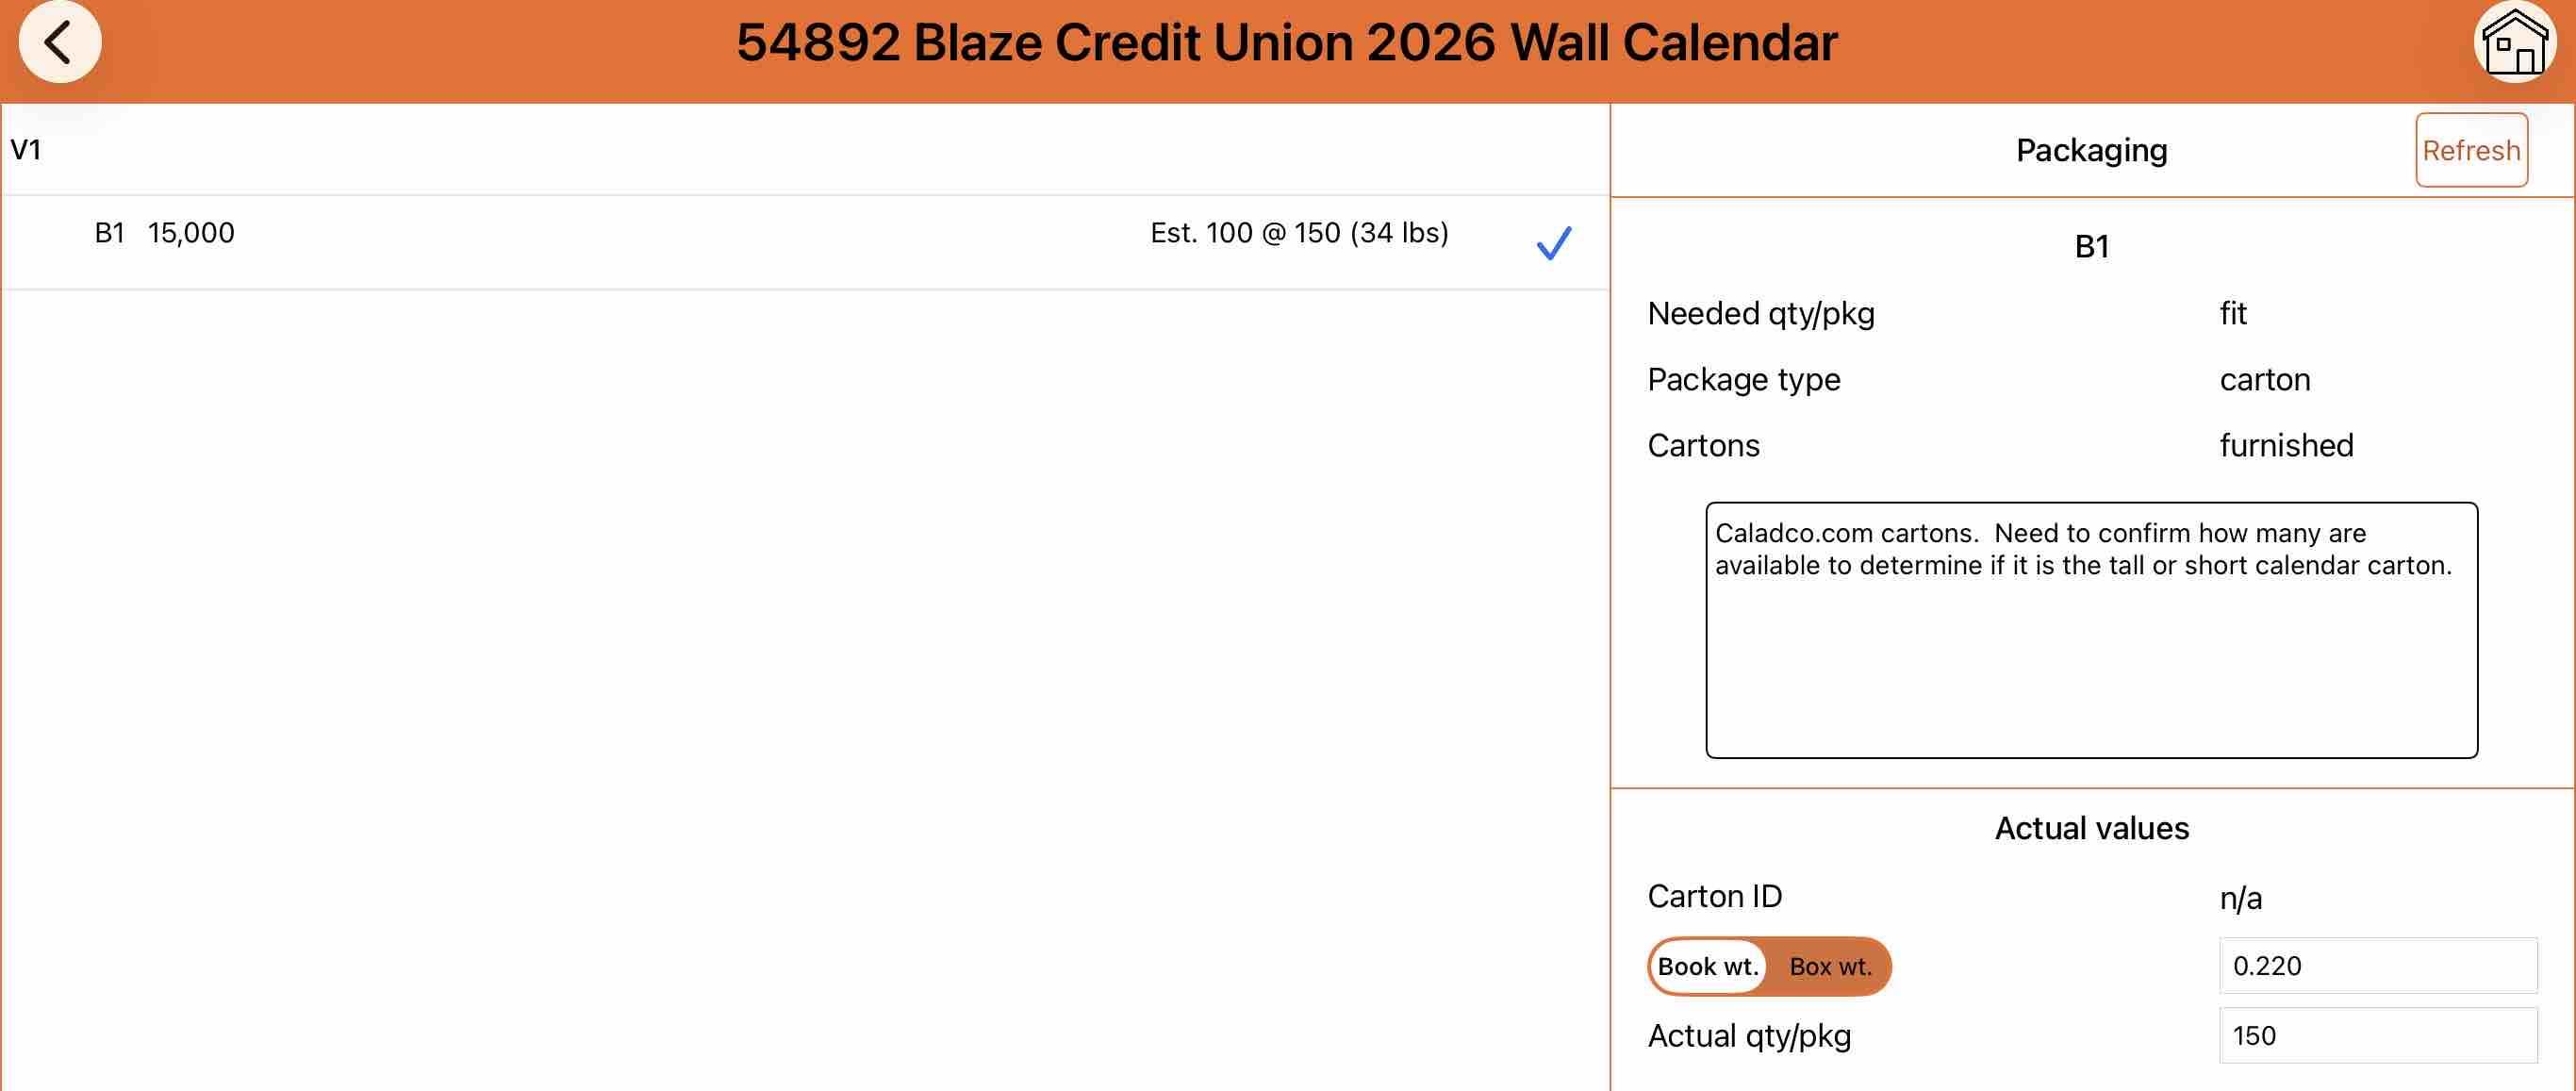Click the B1 heading in Packaging panel

2091,247
